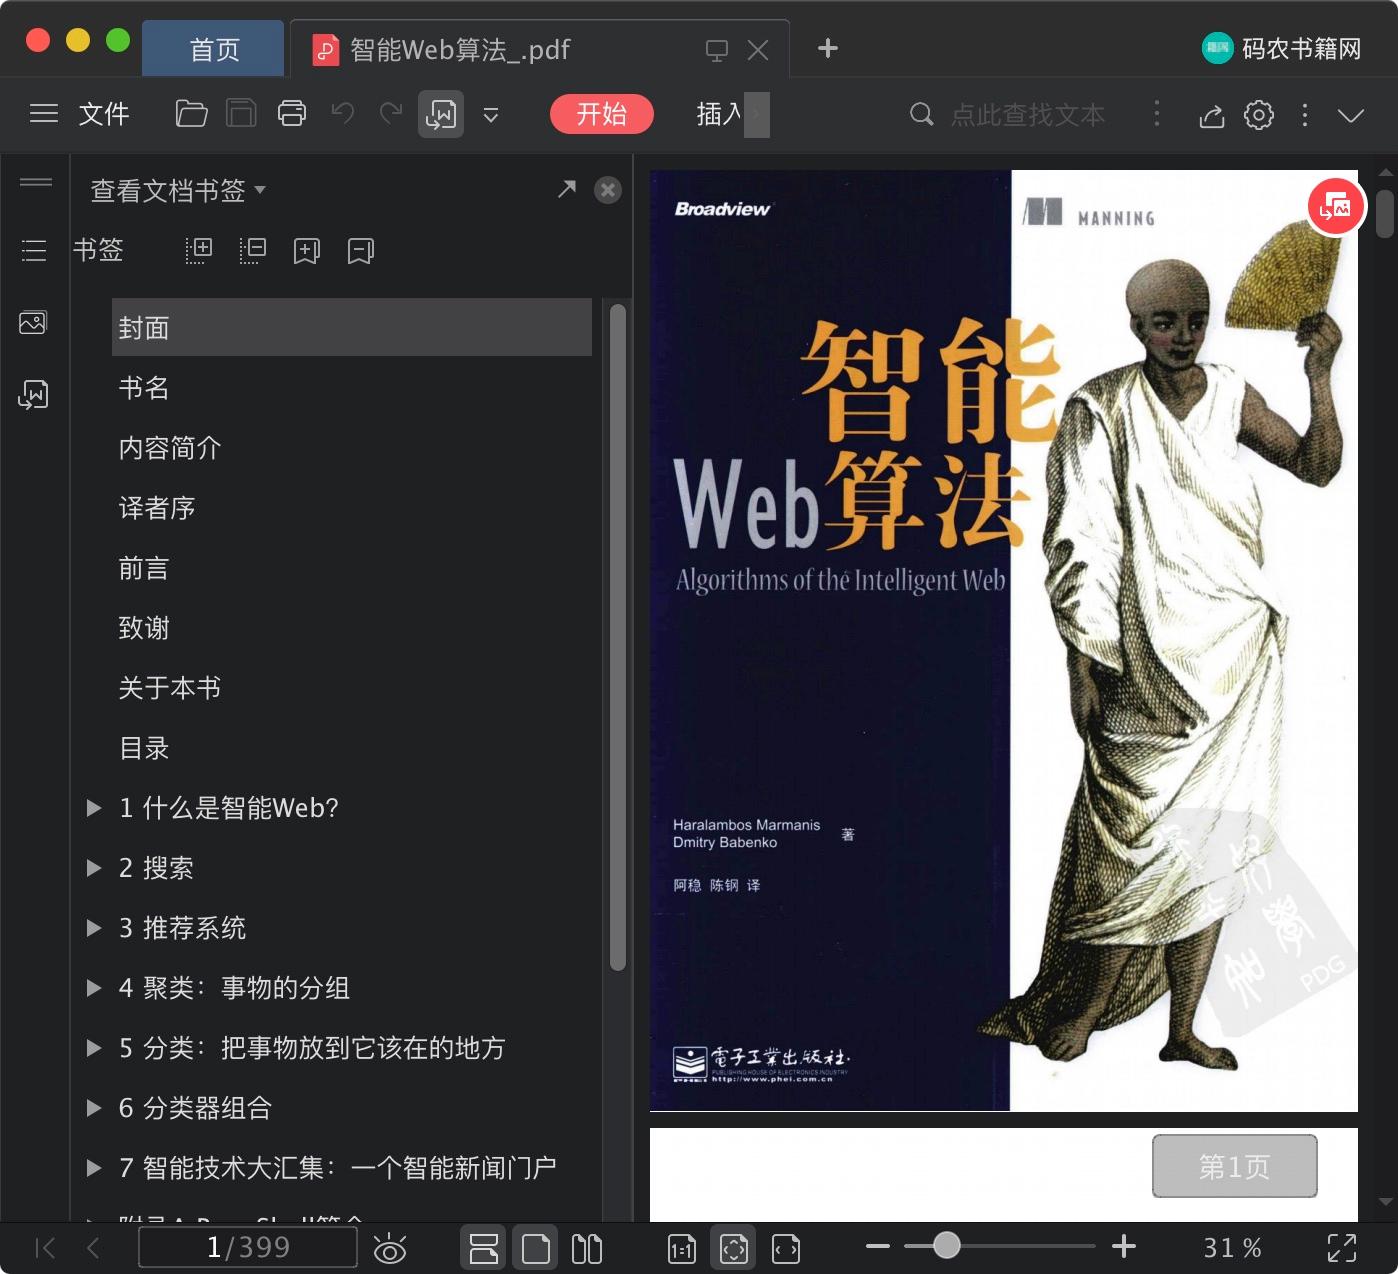Select the 书名 bookmark
The width and height of the screenshot is (1398, 1274).
144,388
